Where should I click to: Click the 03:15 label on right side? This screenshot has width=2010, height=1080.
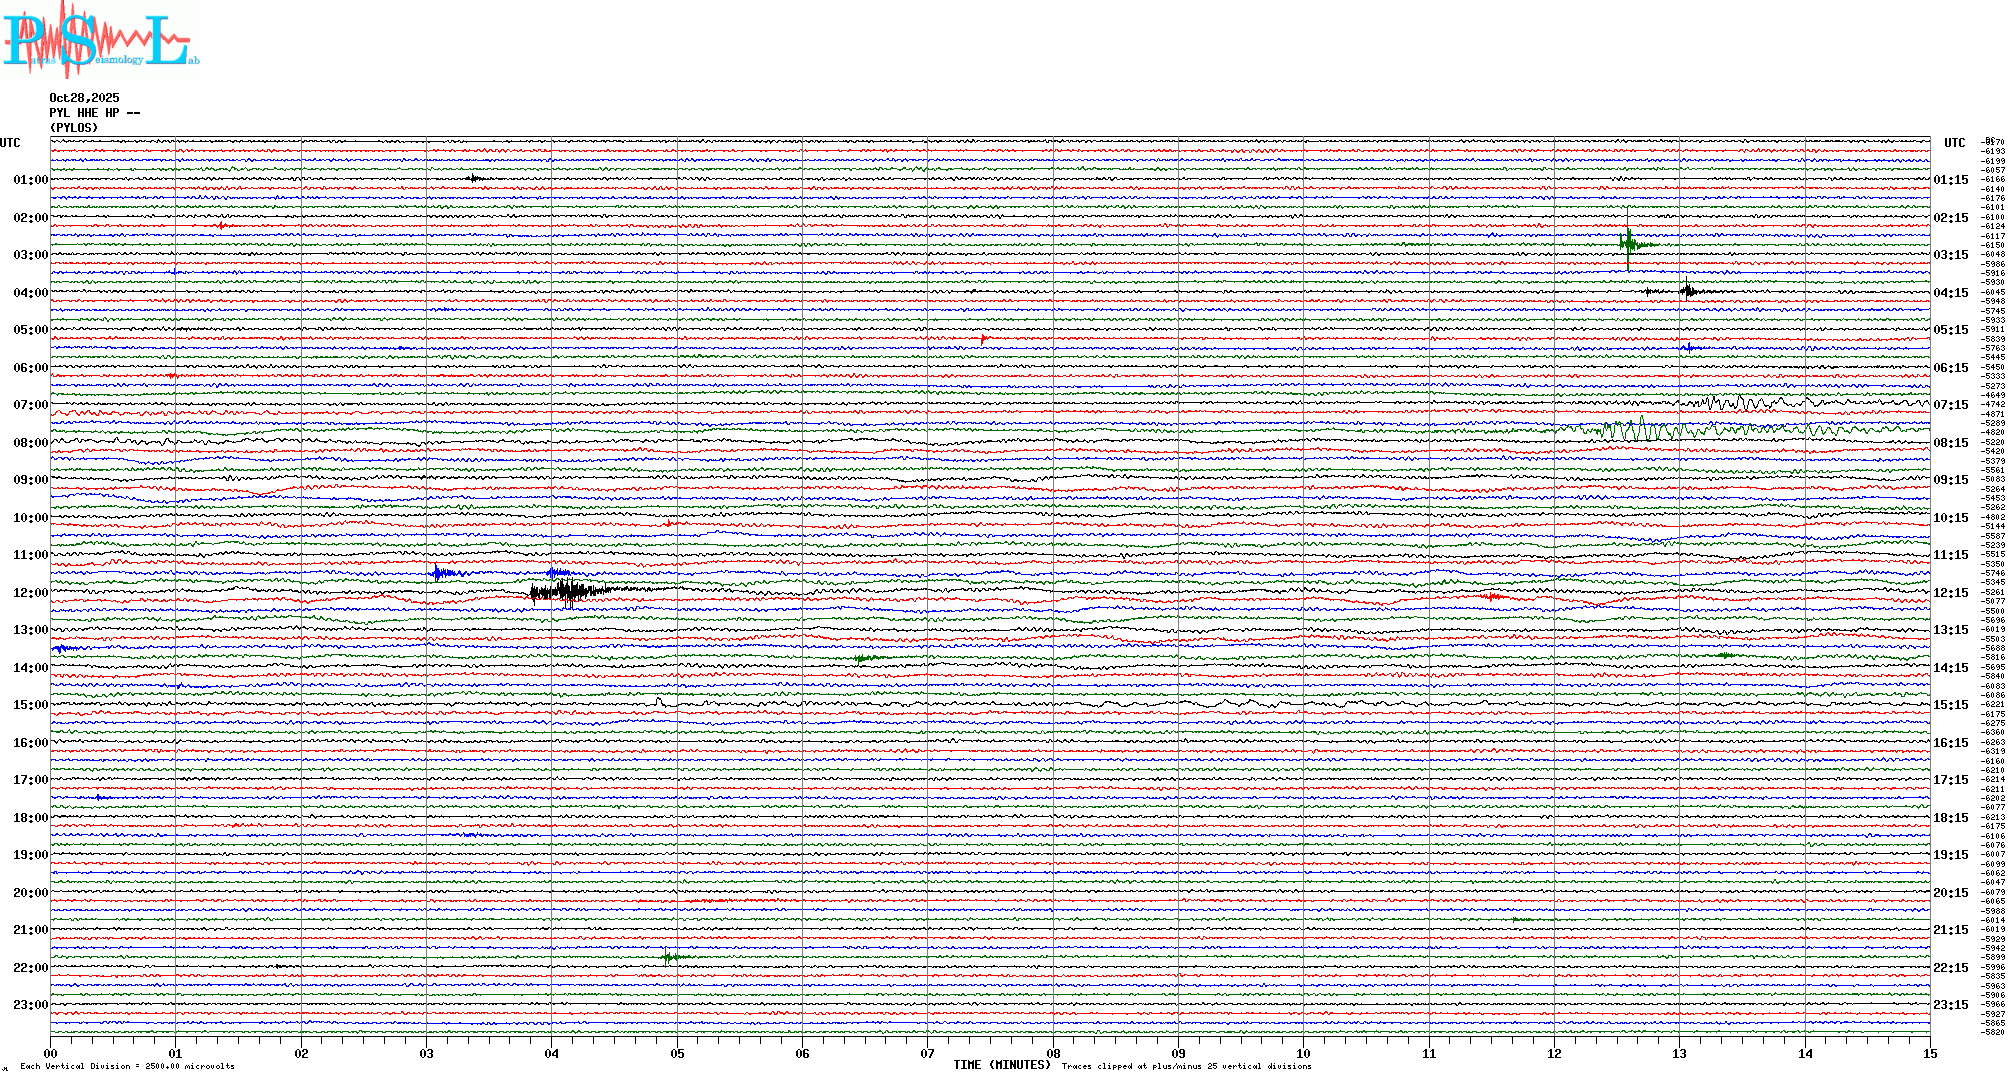pyautogui.click(x=1950, y=255)
